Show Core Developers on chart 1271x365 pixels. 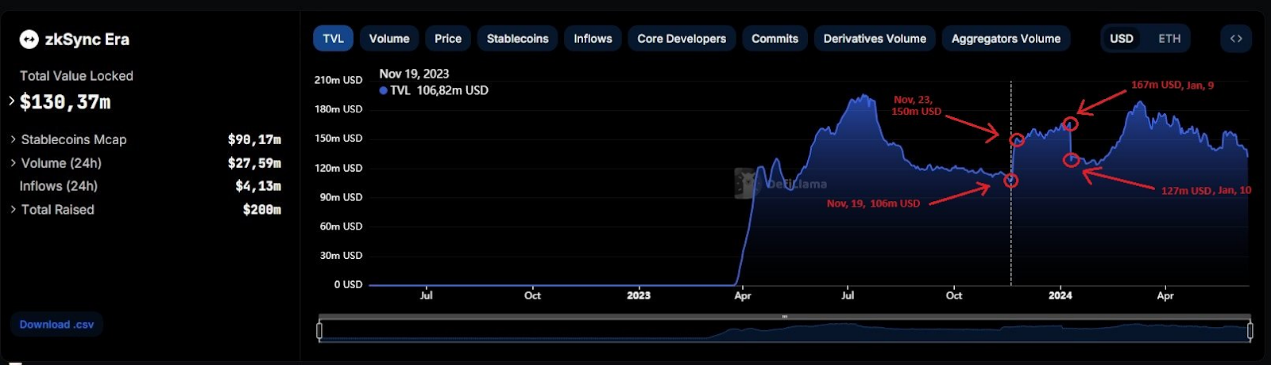[x=682, y=39]
